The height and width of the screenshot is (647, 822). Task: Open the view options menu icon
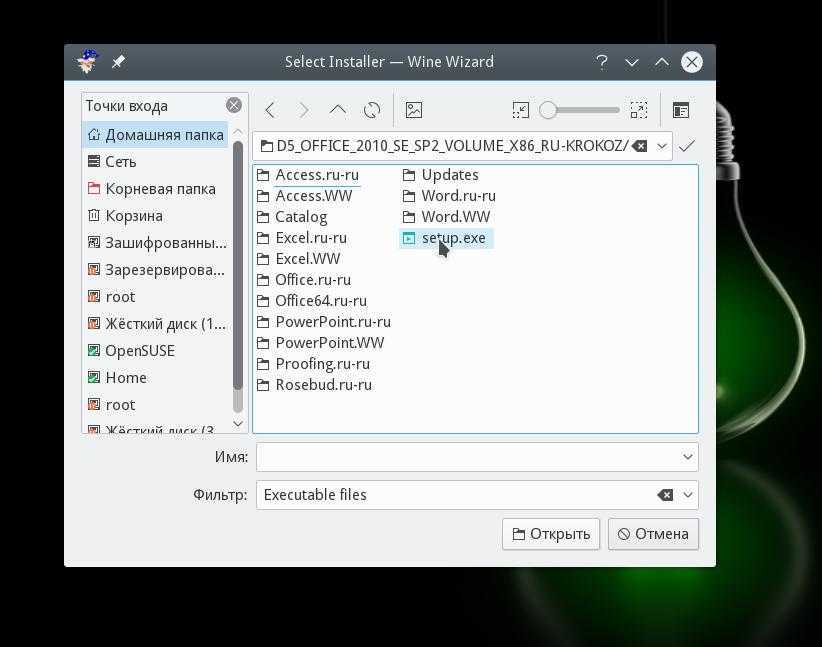(681, 110)
